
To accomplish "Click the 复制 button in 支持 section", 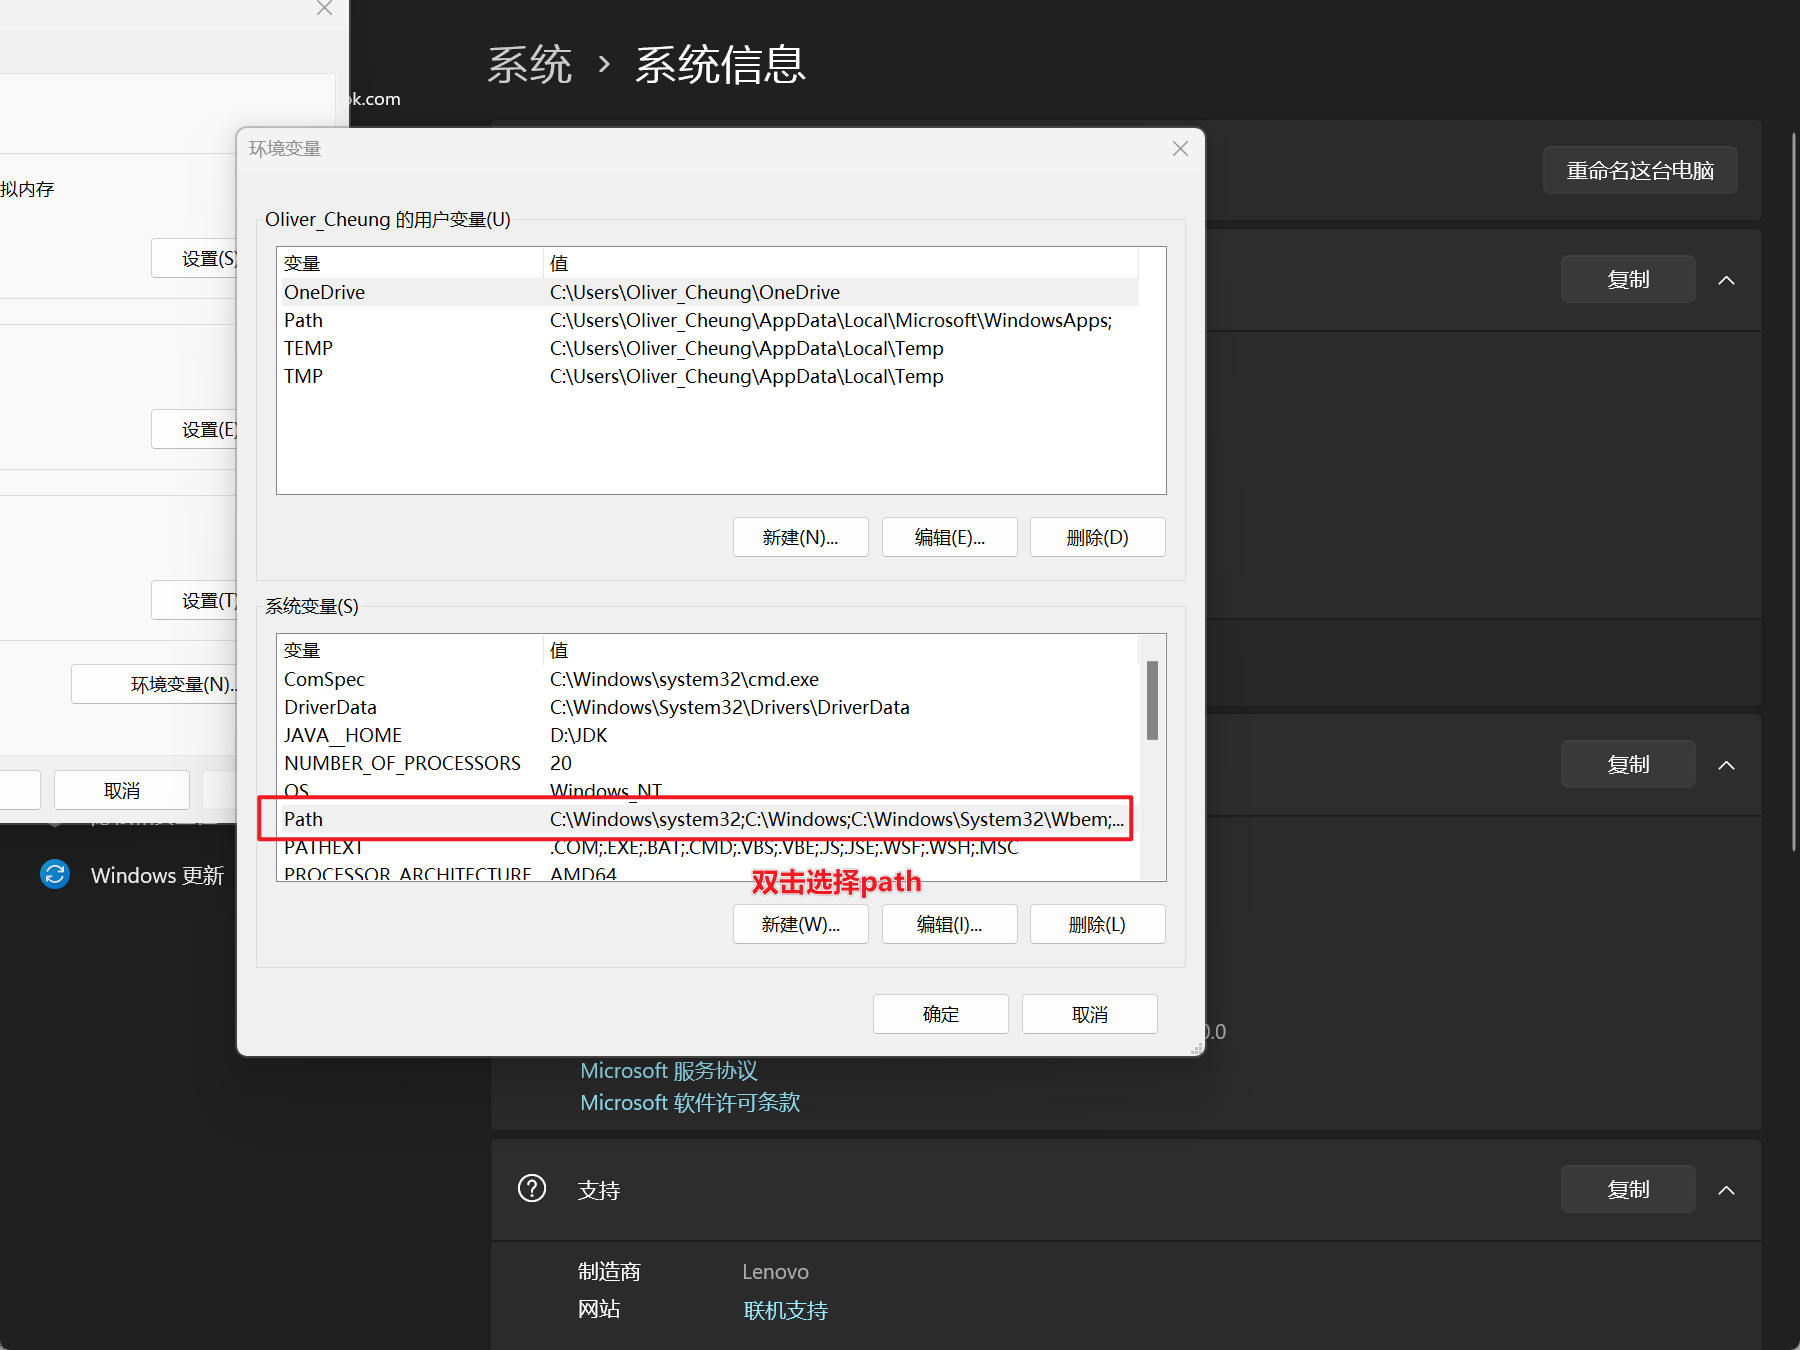I will coord(1628,1189).
